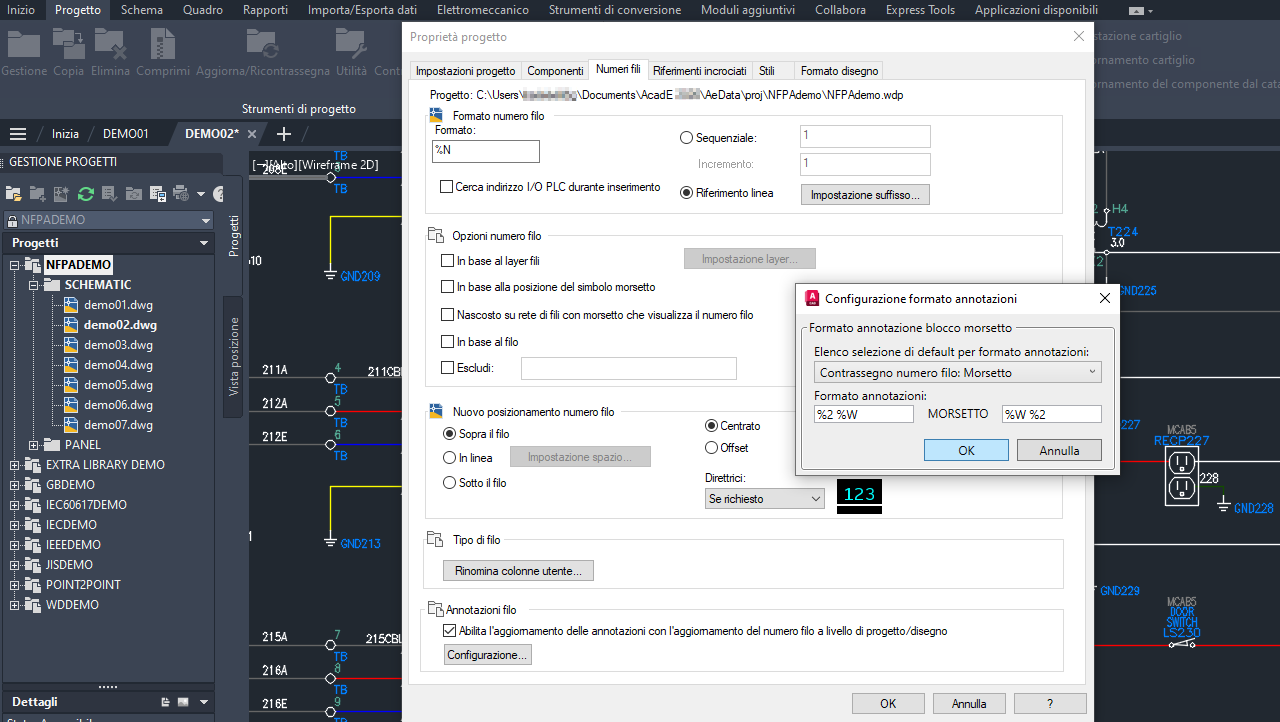Switch to the Riferimenti incrociati tab

coord(700,70)
